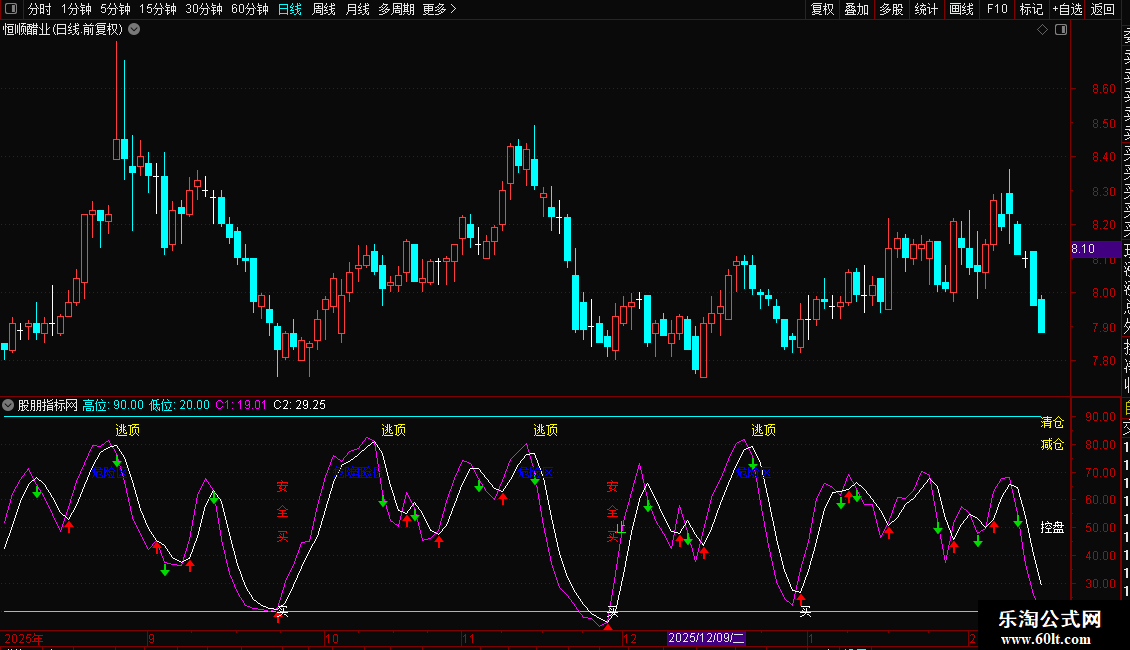The height and width of the screenshot is (650, 1130).
Task: Click the 复权 adjustment button
Action: (822, 9)
